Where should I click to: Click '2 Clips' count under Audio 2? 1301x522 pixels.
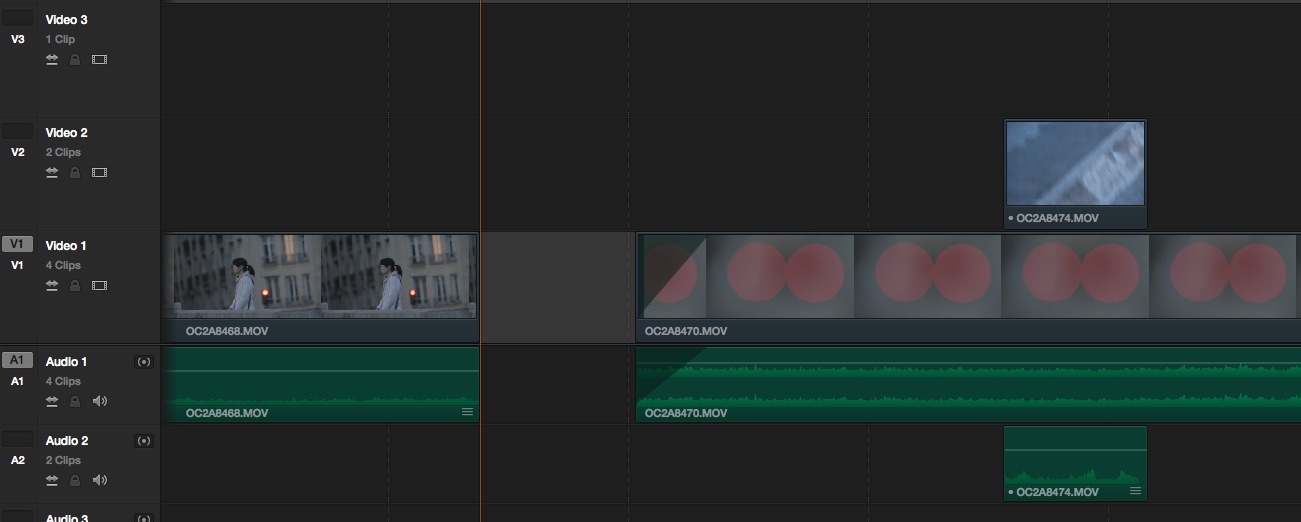63,461
